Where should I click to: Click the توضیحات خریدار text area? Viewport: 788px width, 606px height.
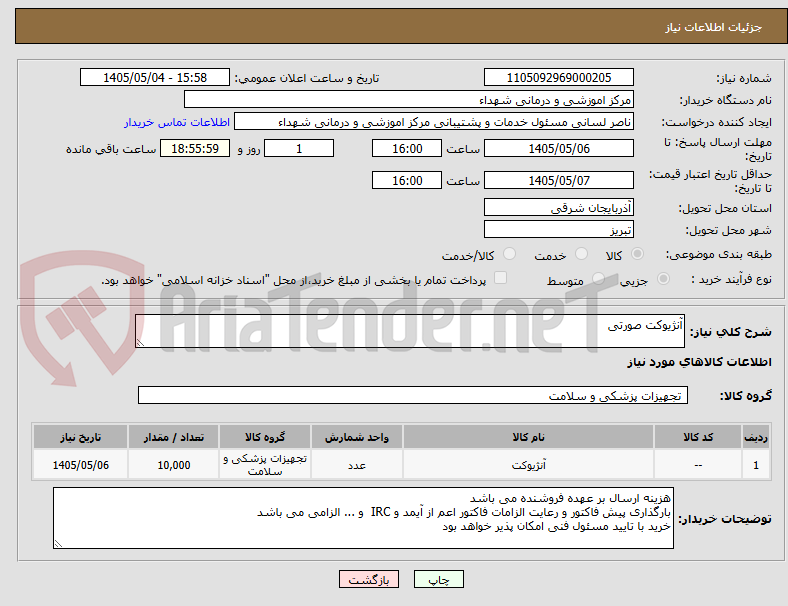pyautogui.click(x=363, y=518)
